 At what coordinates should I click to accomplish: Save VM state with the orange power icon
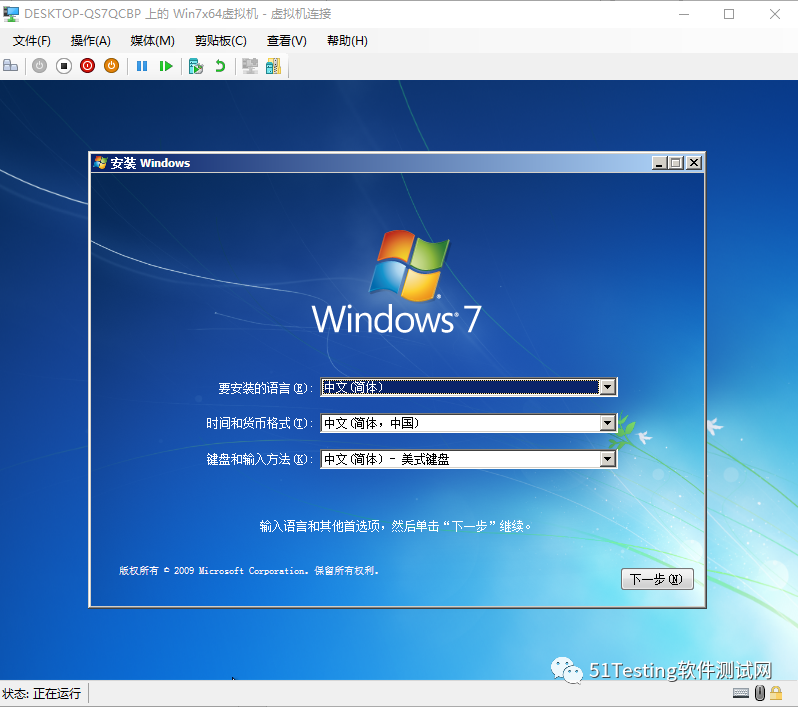point(111,66)
